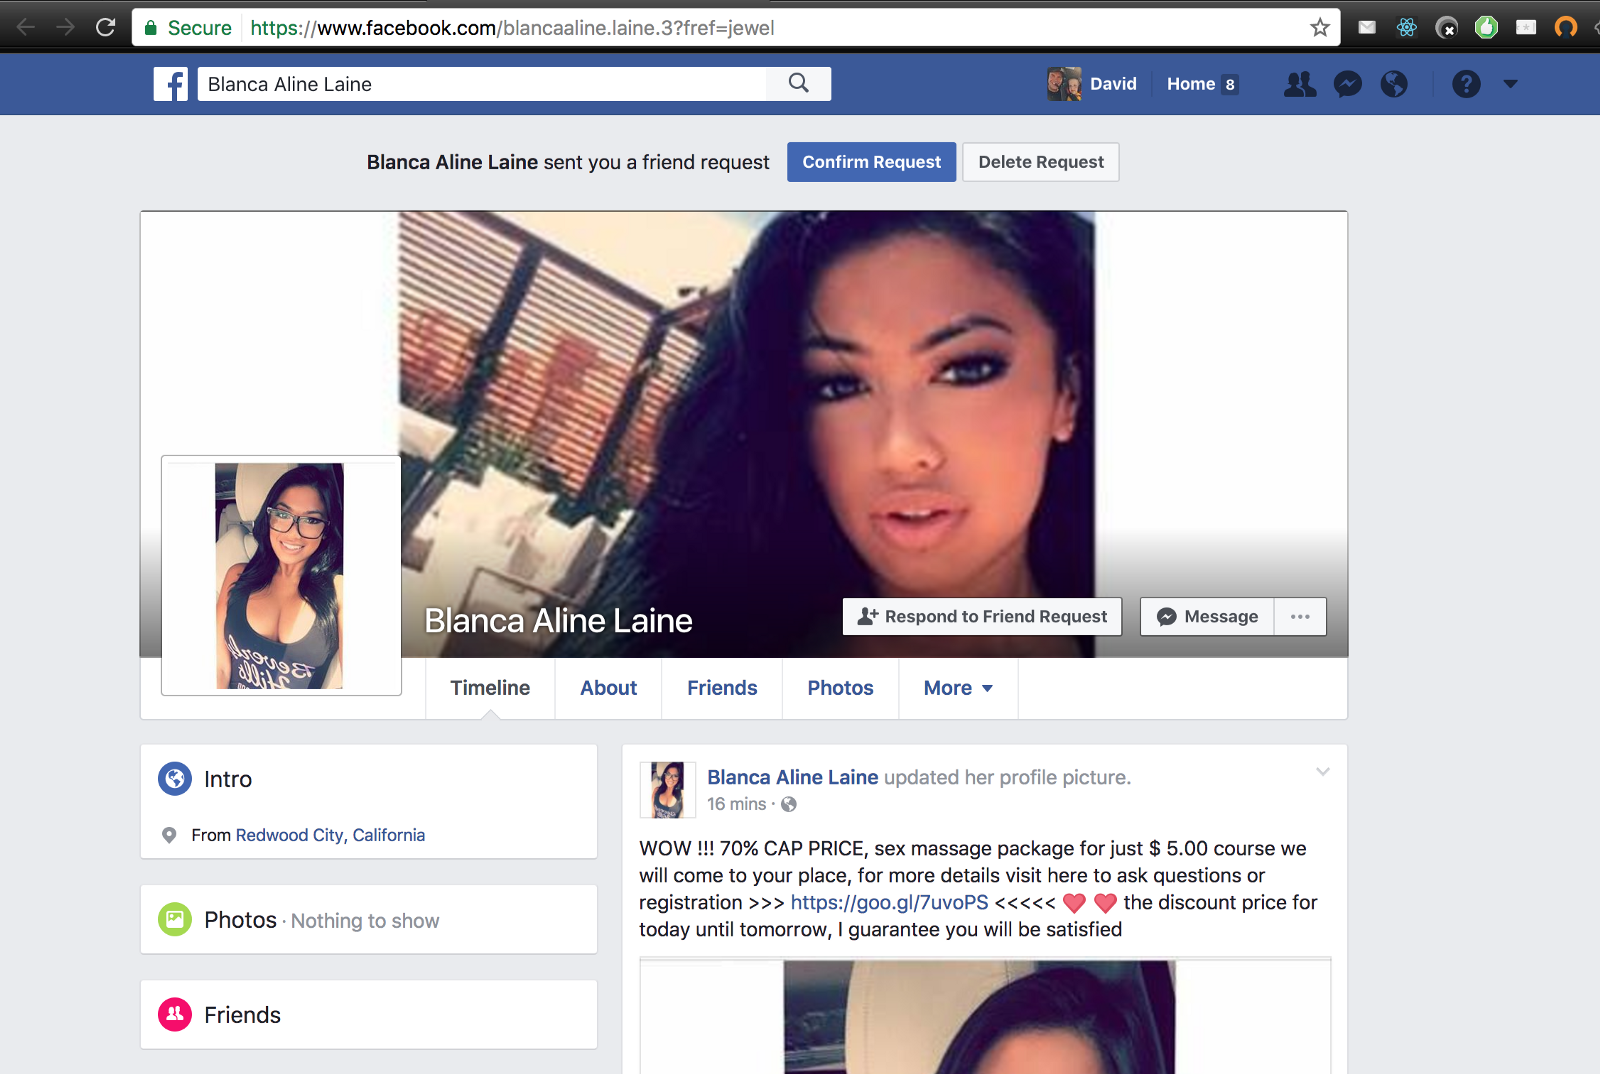This screenshot has width=1600, height=1074.
Task: Open the Friend Requests icon in top bar
Action: coord(1300,84)
